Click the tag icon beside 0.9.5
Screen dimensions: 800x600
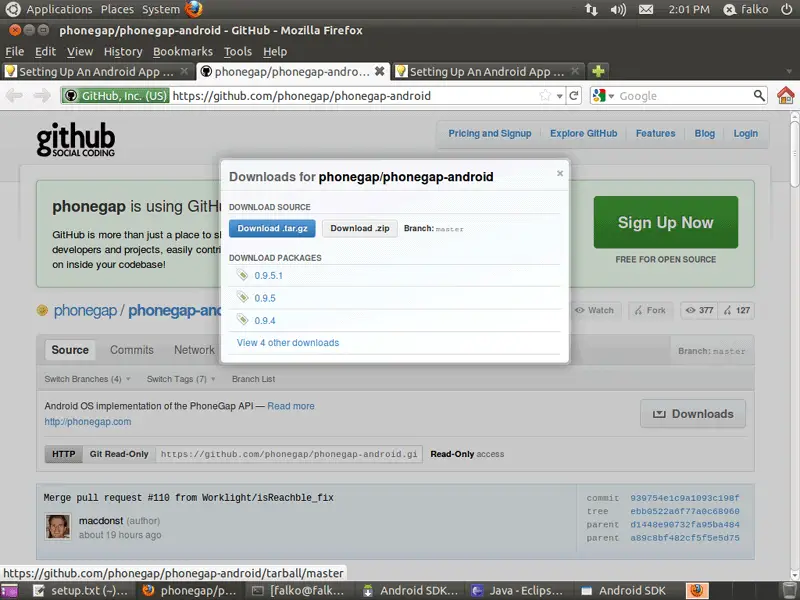click(x=242, y=297)
